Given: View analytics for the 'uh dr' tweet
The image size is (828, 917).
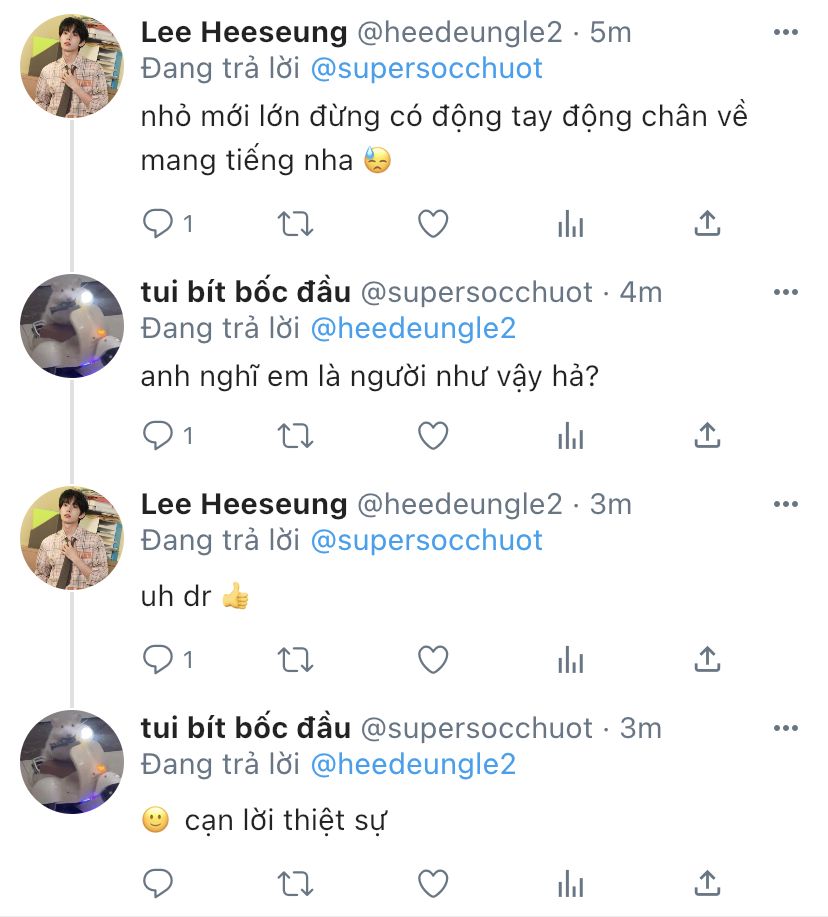Looking at the screenshot, I should coord(570,659).
